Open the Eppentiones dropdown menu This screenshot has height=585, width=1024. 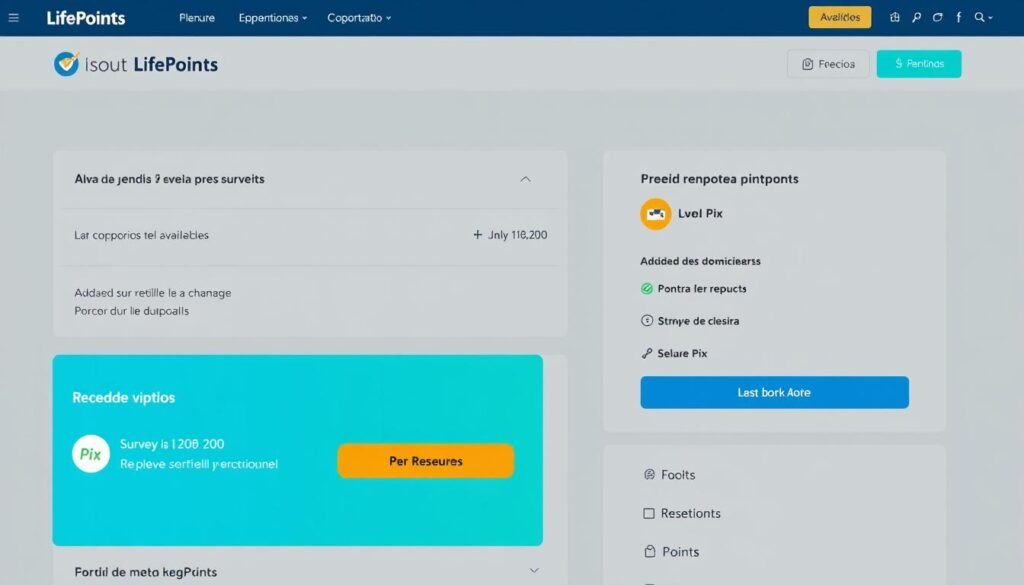click(272, 18)
